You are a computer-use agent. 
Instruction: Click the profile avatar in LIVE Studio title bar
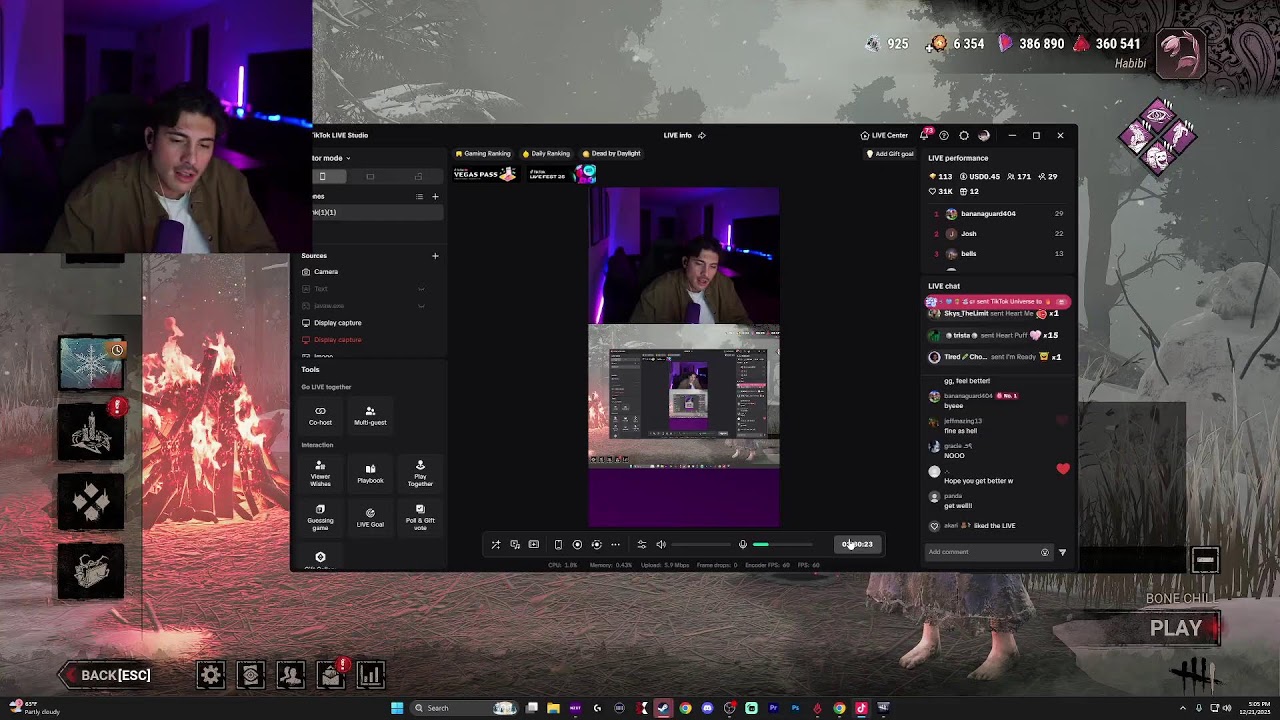point(984,135)
